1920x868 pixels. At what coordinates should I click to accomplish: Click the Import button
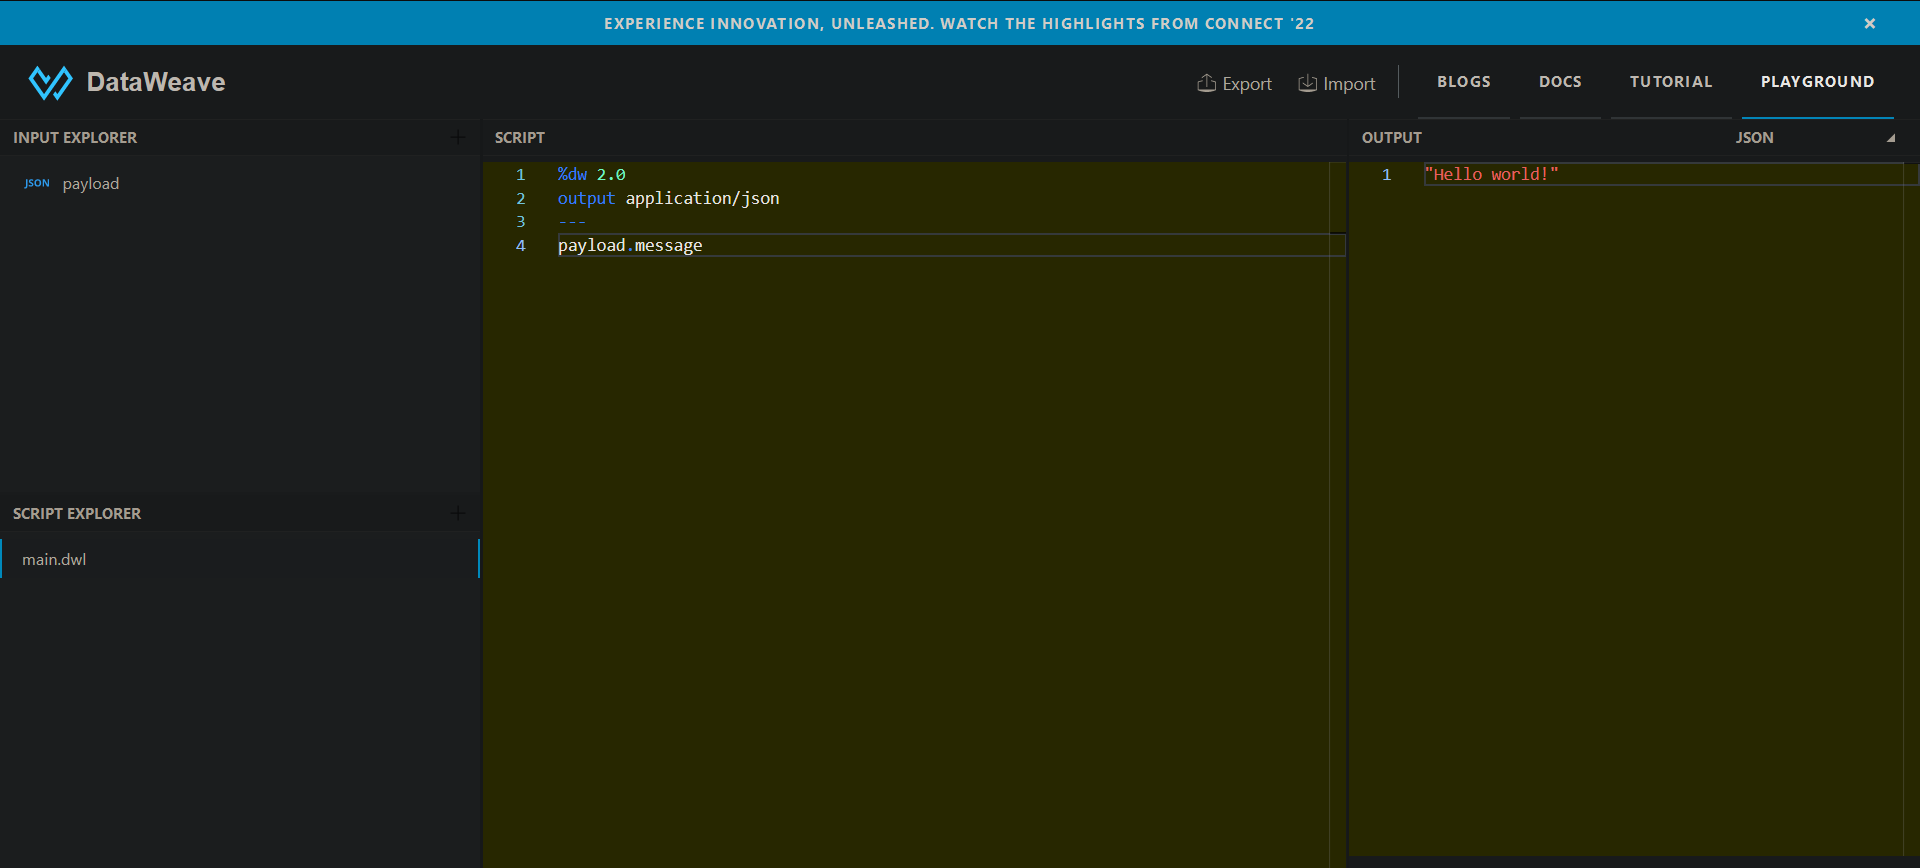click(x=1337, y=84)
